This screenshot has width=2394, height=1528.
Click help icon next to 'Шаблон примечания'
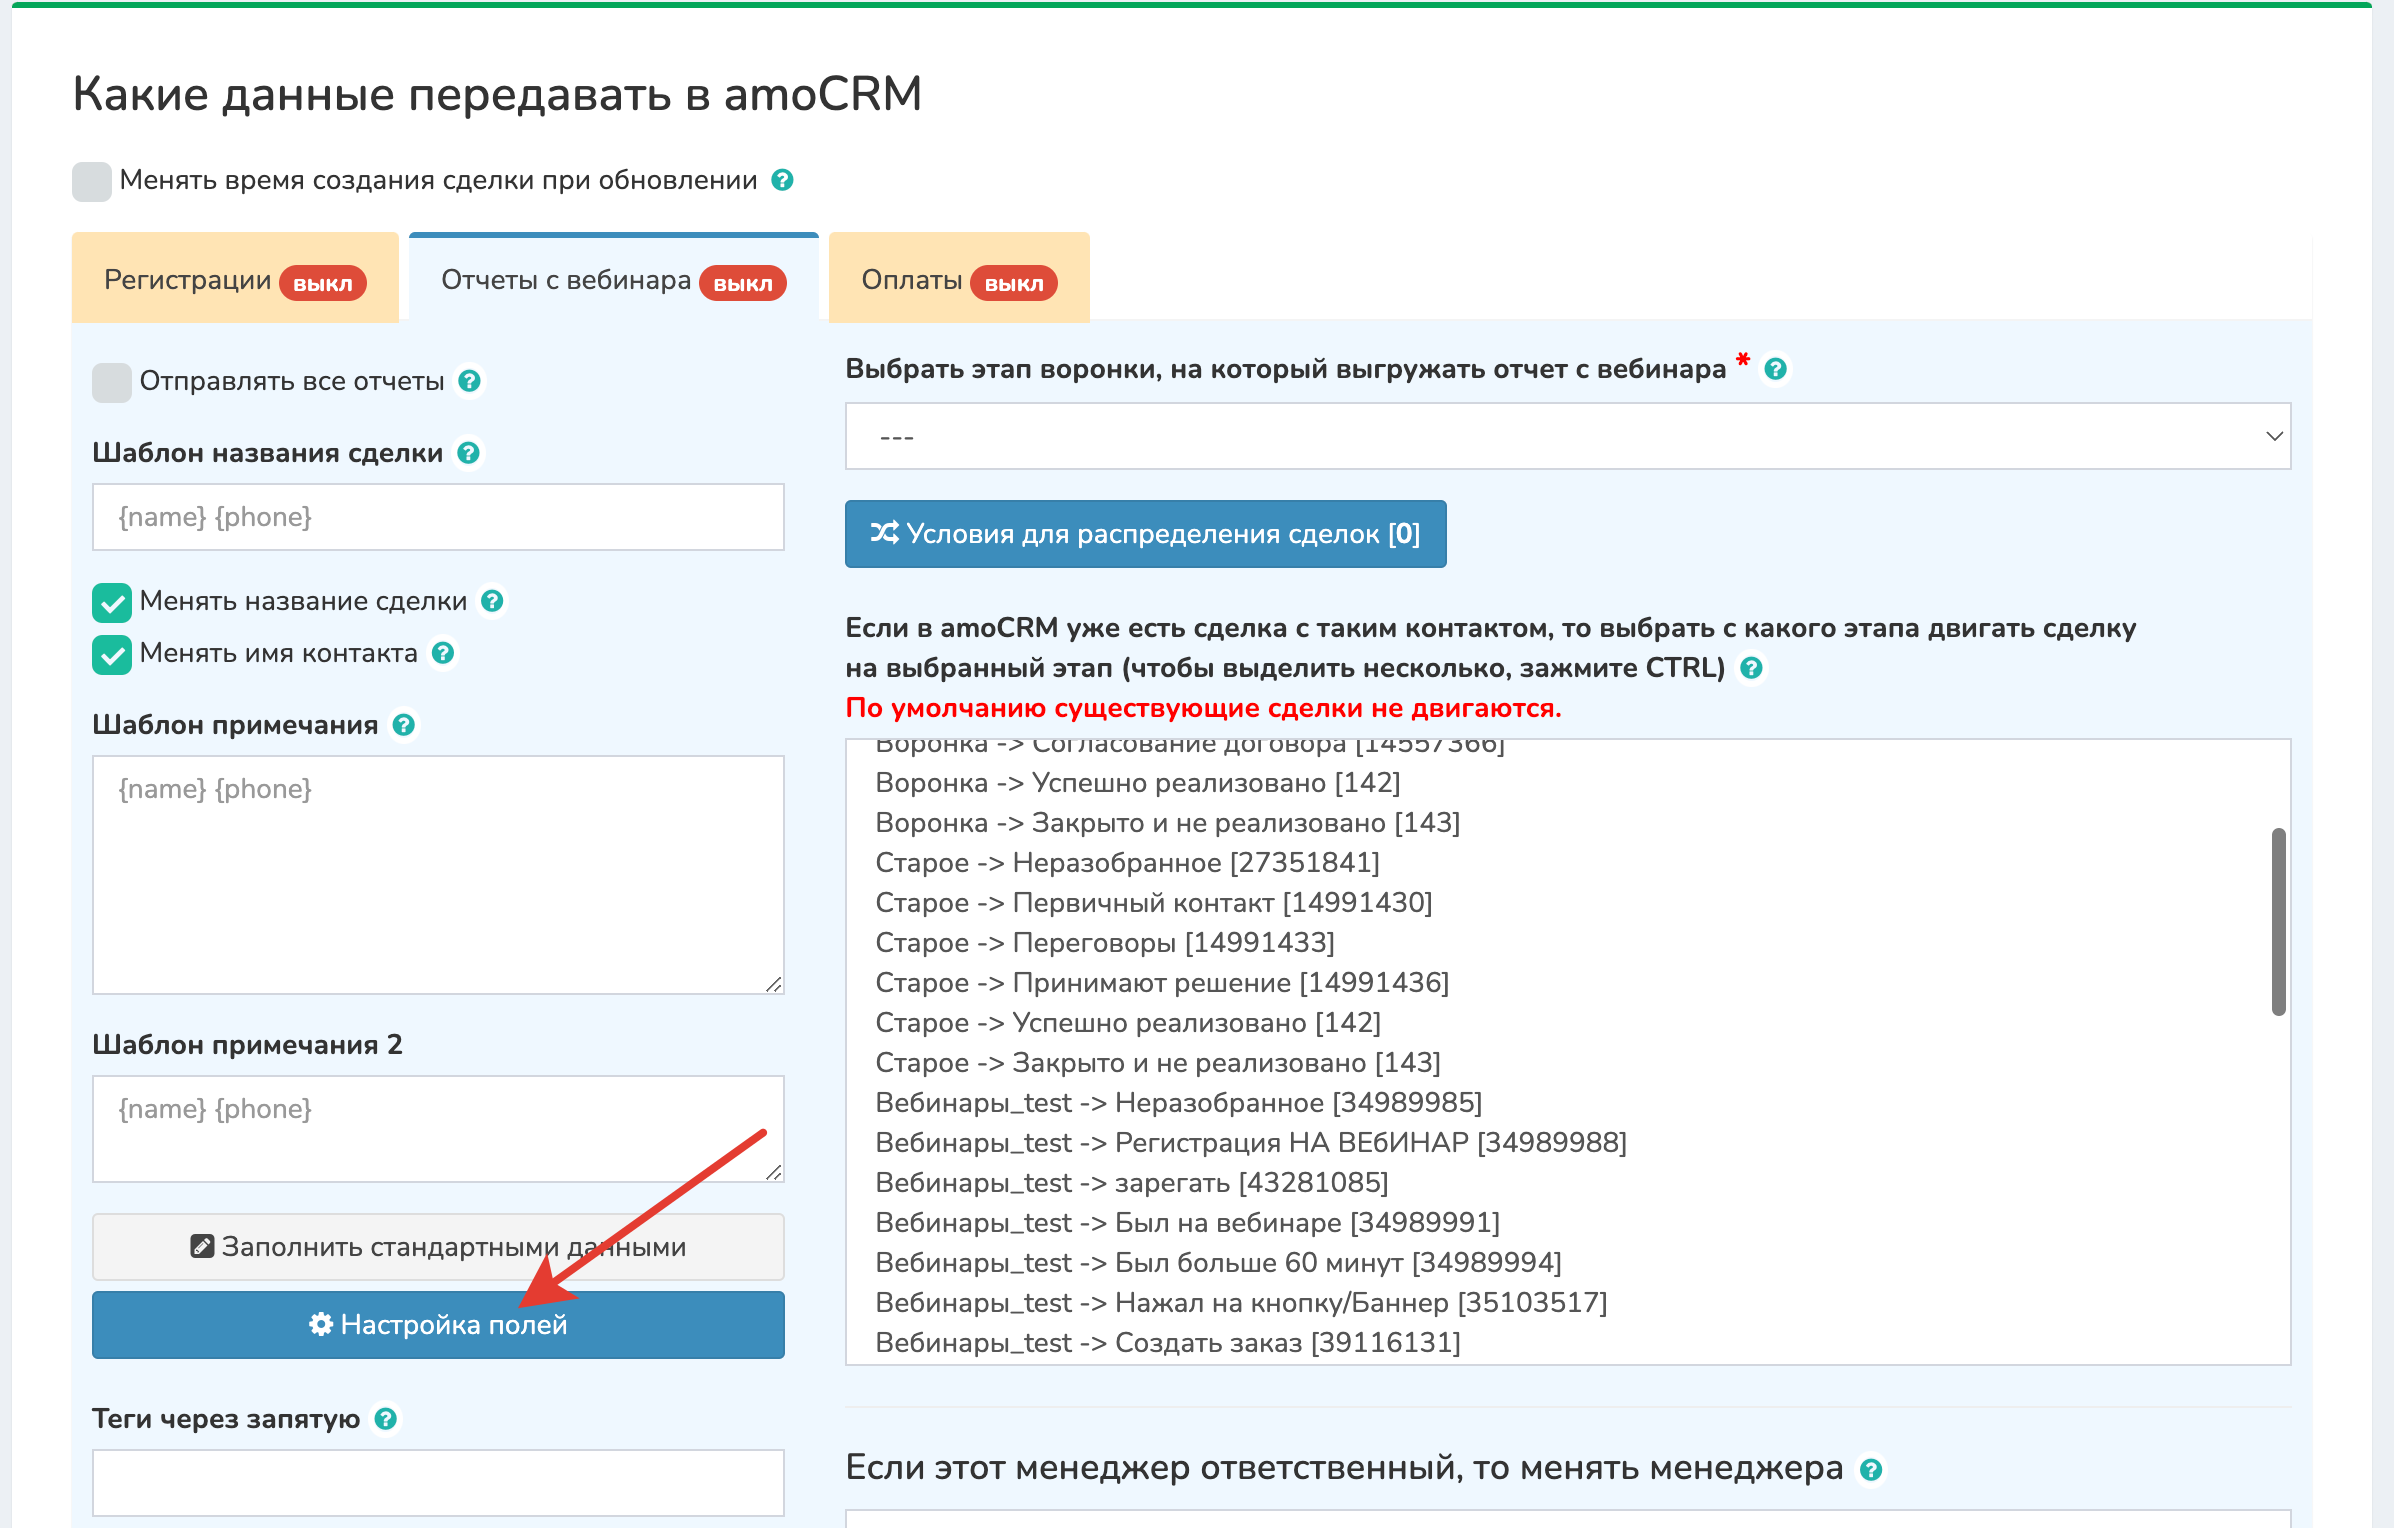(404, 725)
